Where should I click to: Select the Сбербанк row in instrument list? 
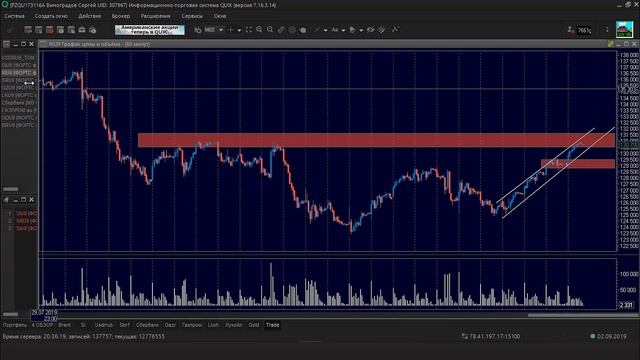18,103
